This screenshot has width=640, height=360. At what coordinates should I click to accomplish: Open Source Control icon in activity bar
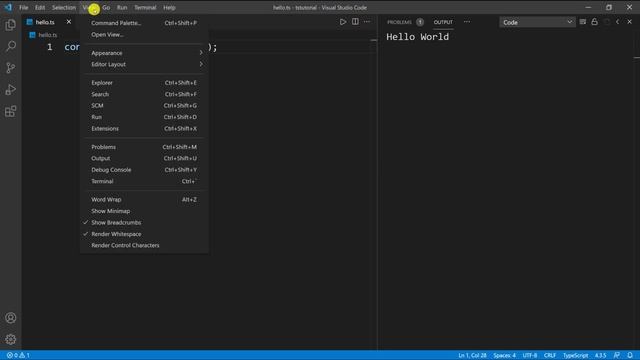coord(11,68)
